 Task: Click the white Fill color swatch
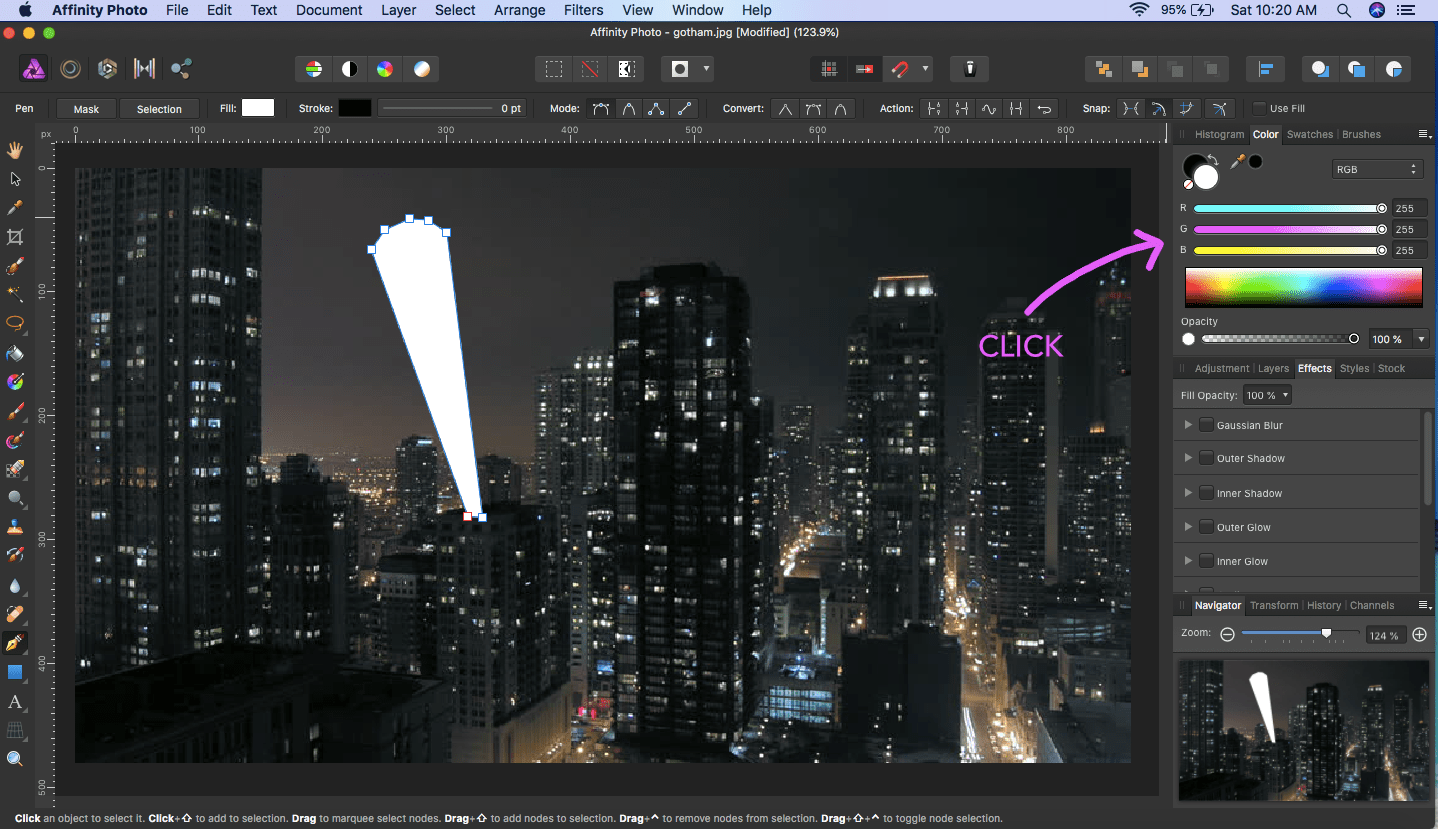coord(258,108)
